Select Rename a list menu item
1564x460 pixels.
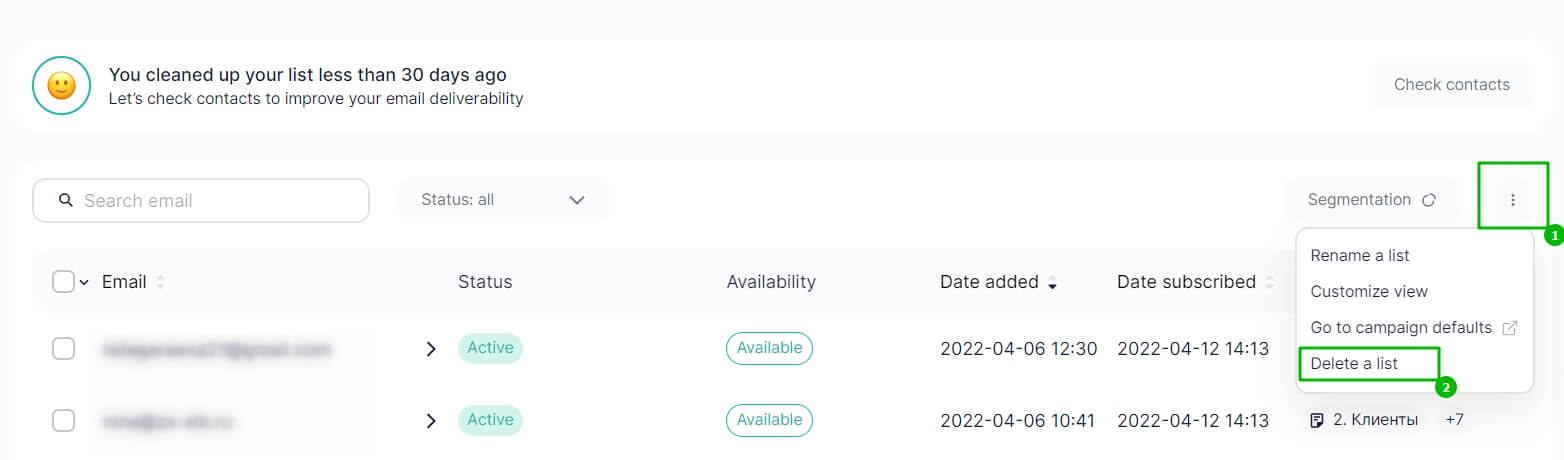click(1359, 256)
